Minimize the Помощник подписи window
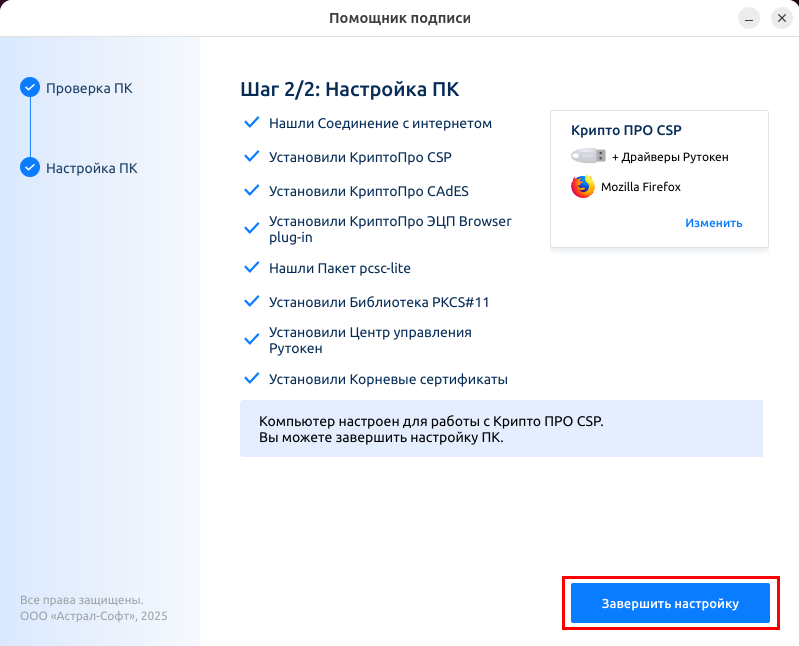This screenshot has width=799, height=646. [x=749, y=19]
